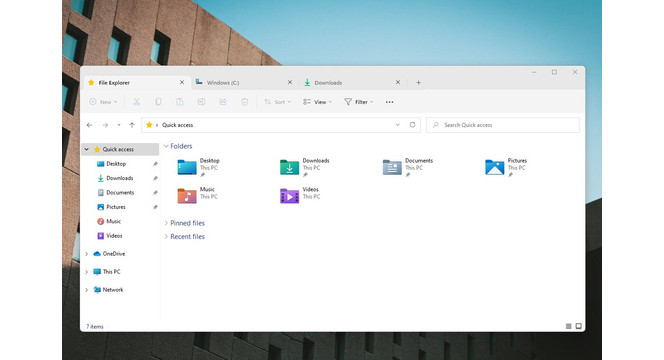Expand the Recent files section
The width and height of the screenshot is (664, 360).
point(166,236)
